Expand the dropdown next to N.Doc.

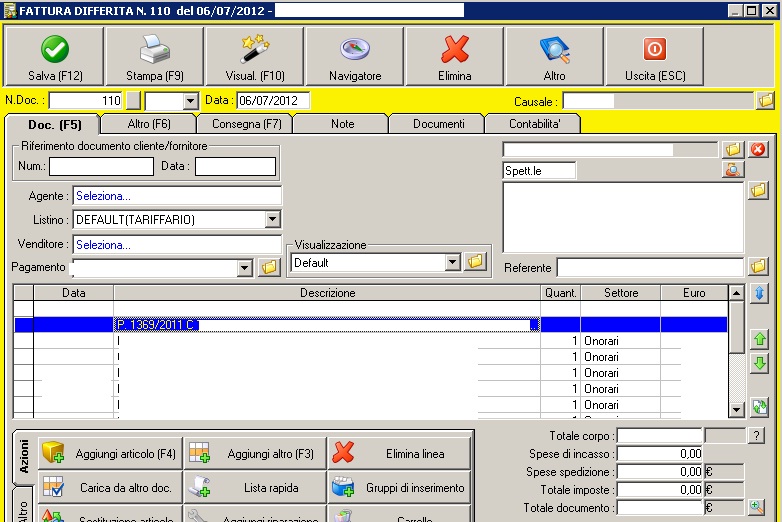(190, 101)
